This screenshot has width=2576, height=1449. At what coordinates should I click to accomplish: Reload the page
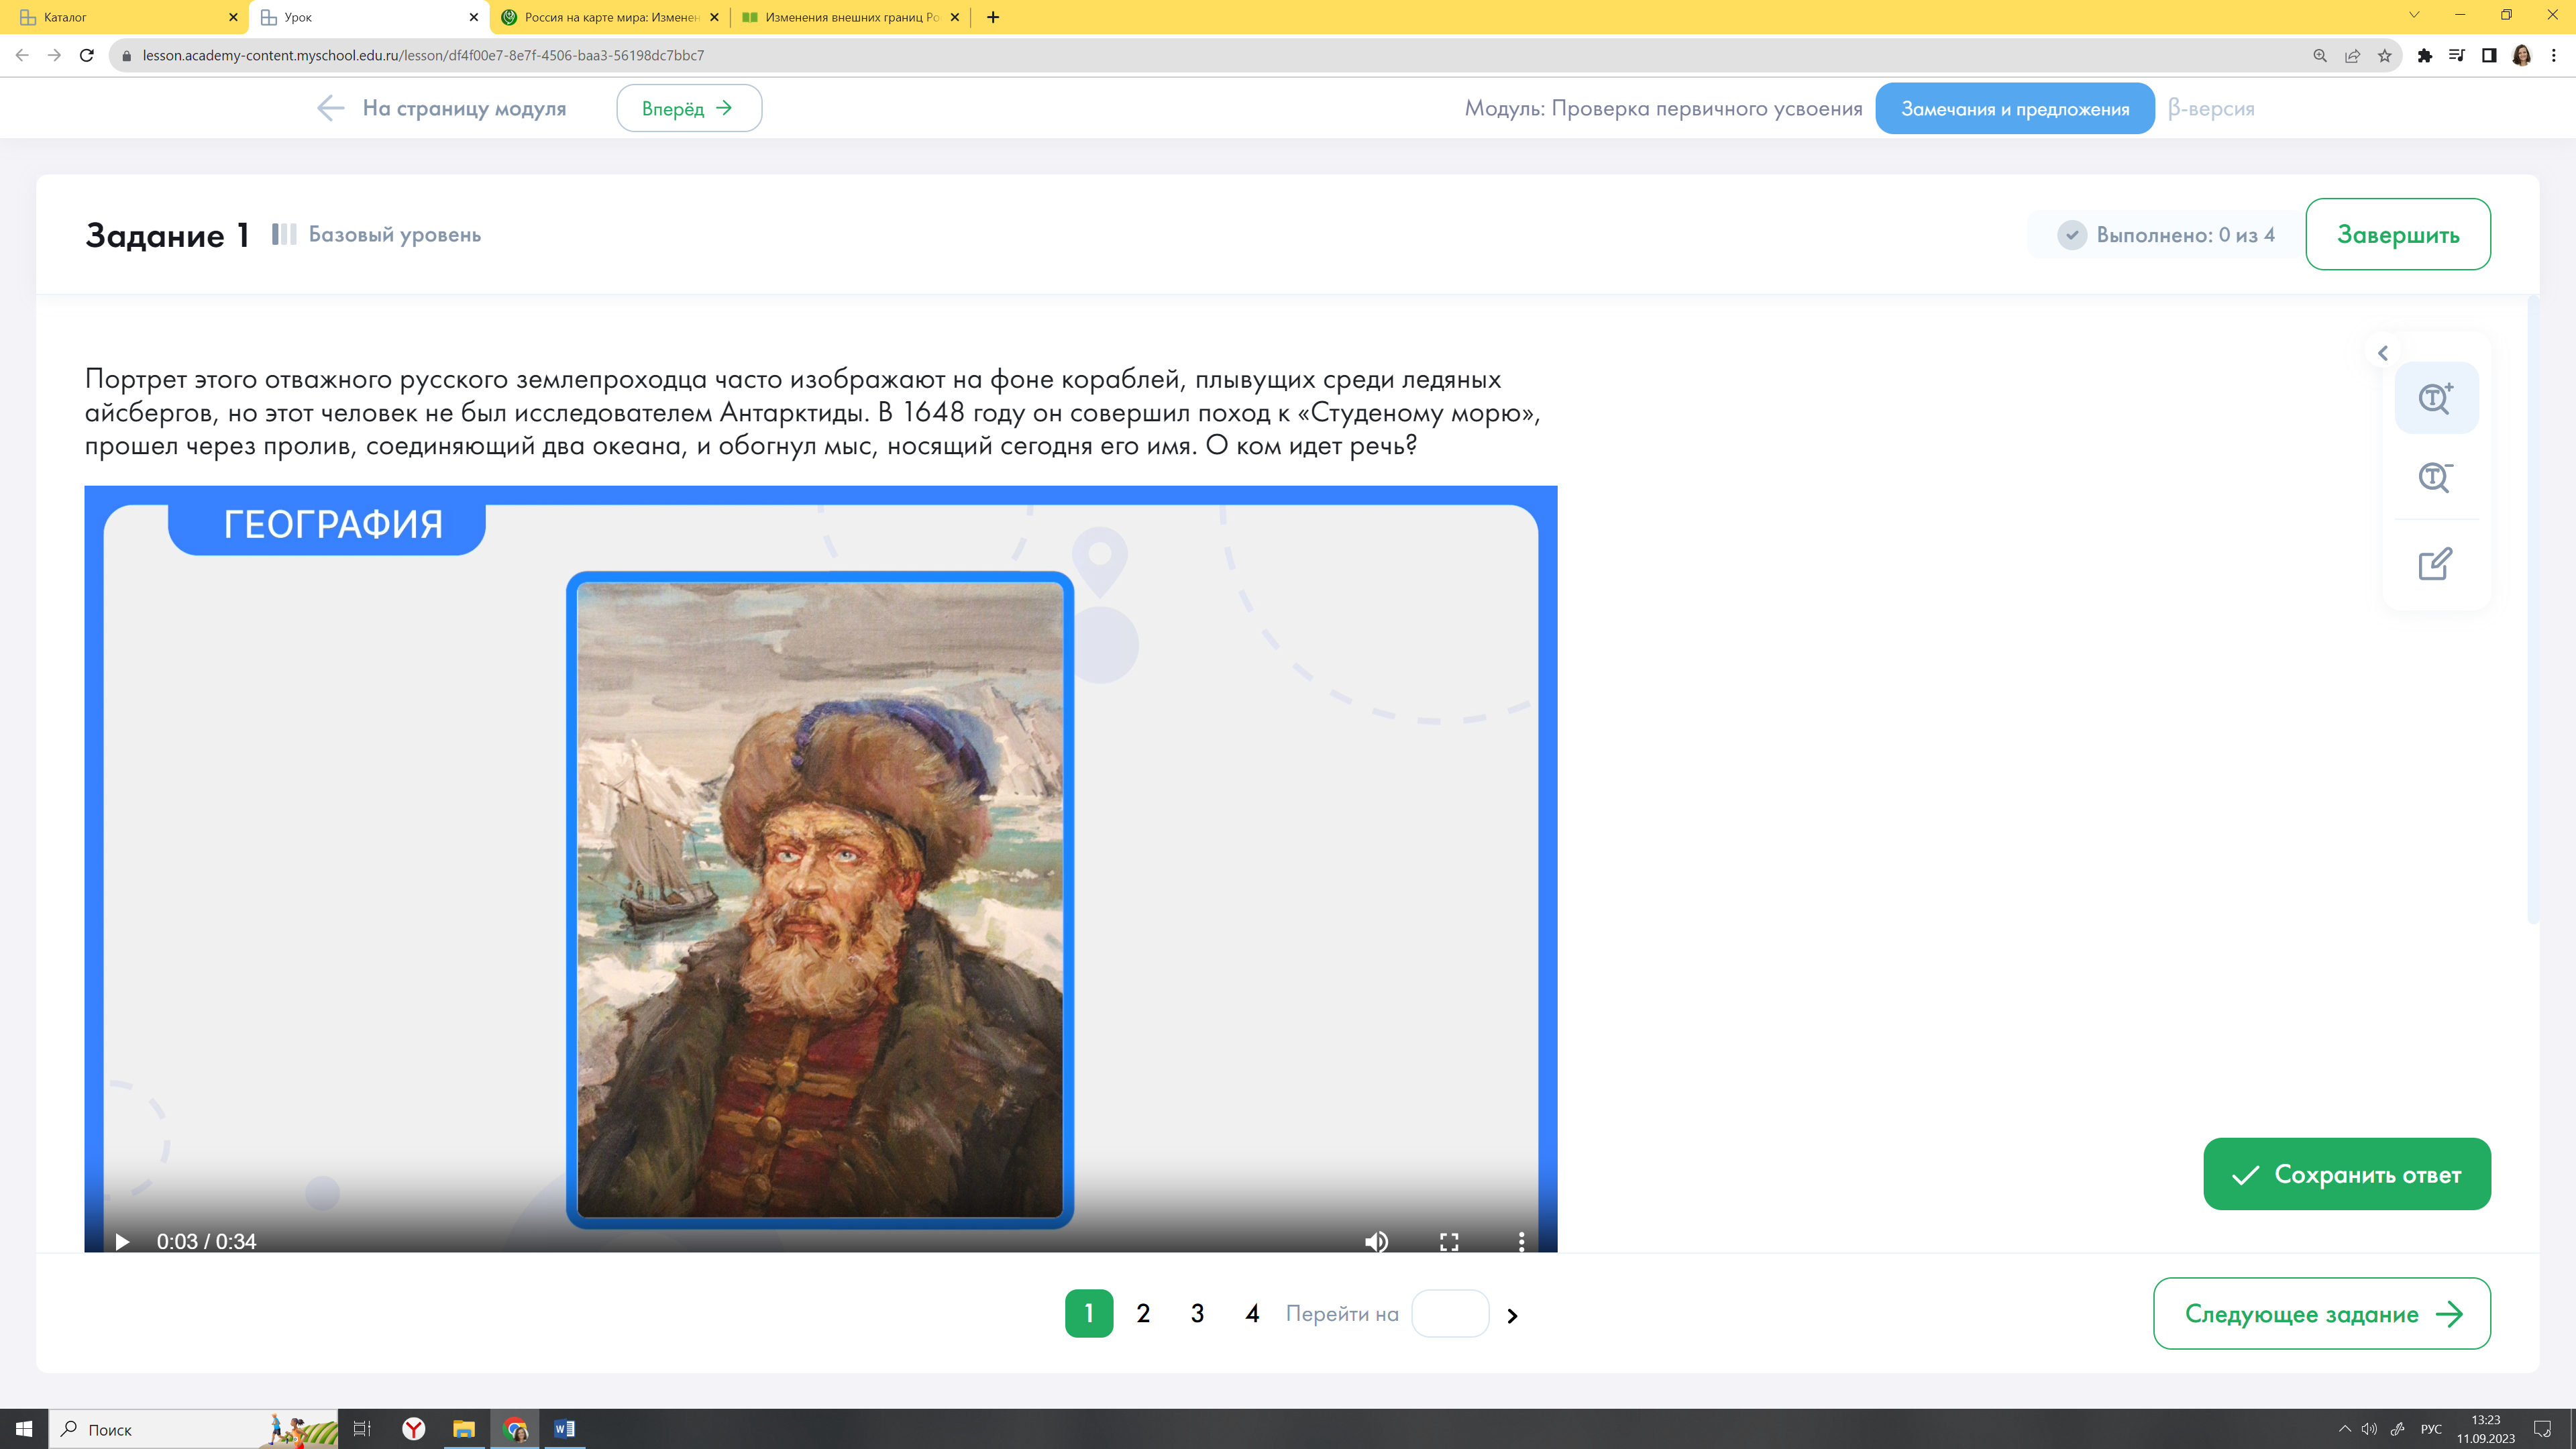(87, 55)
